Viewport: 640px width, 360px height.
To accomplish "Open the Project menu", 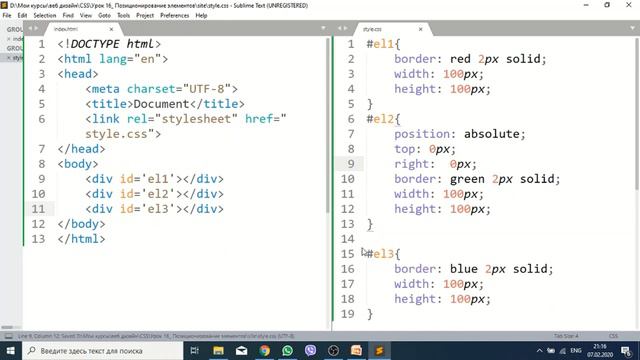I will [145, 16].
